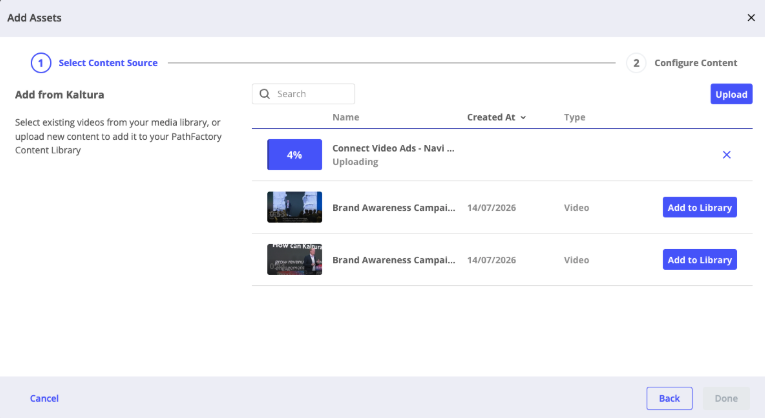
Task: Add second Brand Awareness video to library
Action: [x=700, y=259]
